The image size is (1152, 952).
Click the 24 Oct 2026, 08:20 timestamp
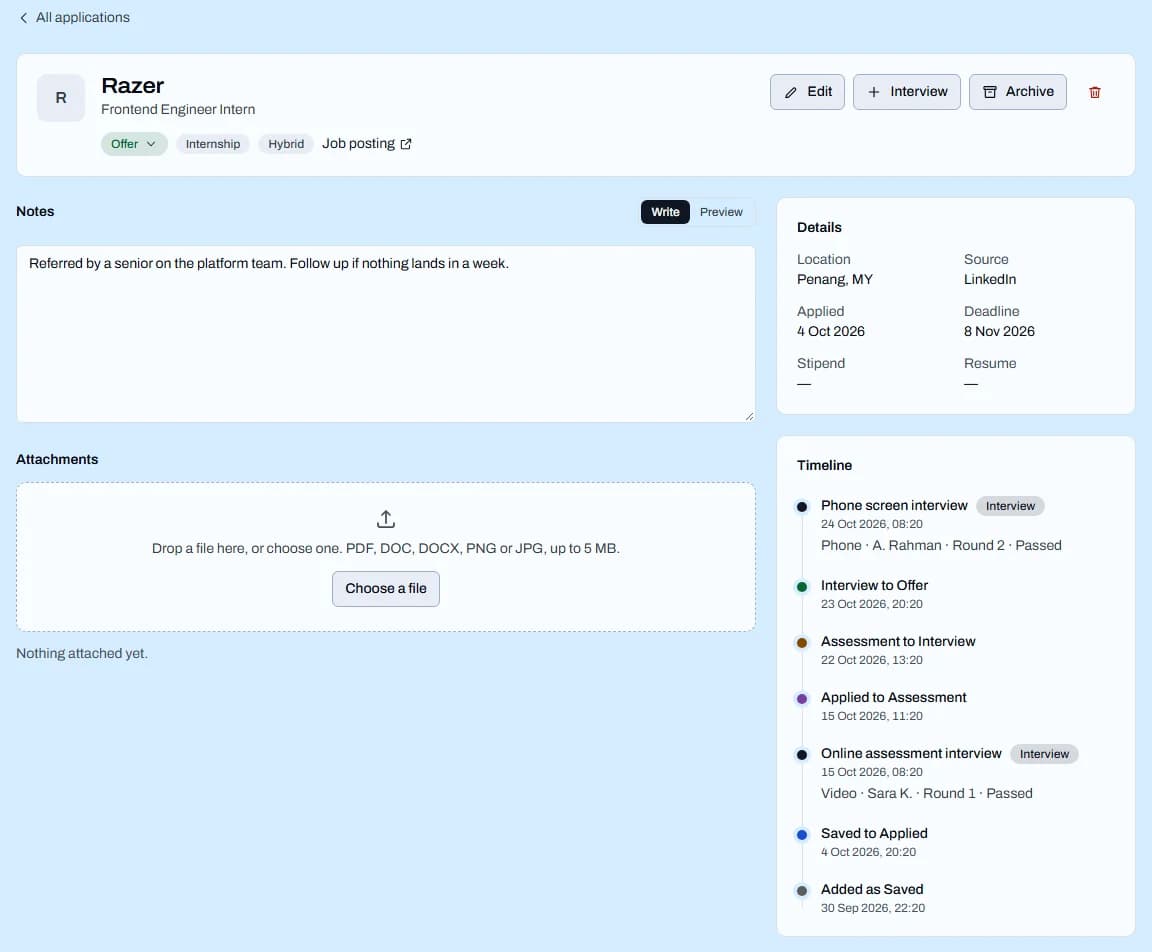click(871, 524)
